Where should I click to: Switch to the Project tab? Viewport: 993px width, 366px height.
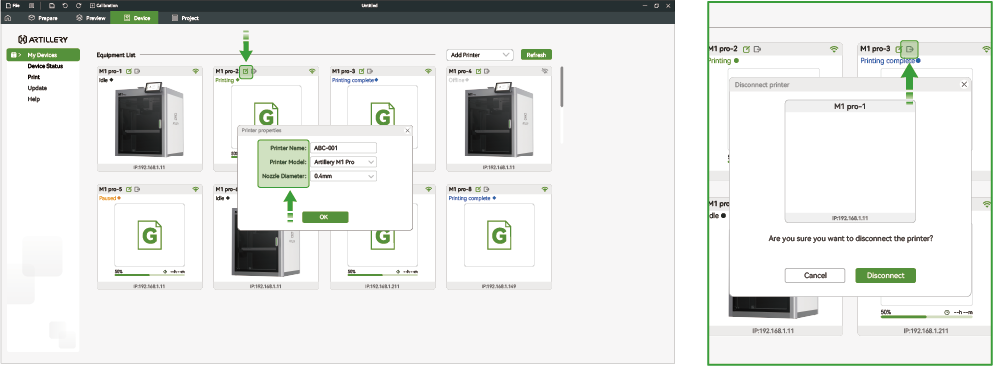point(185,18)
